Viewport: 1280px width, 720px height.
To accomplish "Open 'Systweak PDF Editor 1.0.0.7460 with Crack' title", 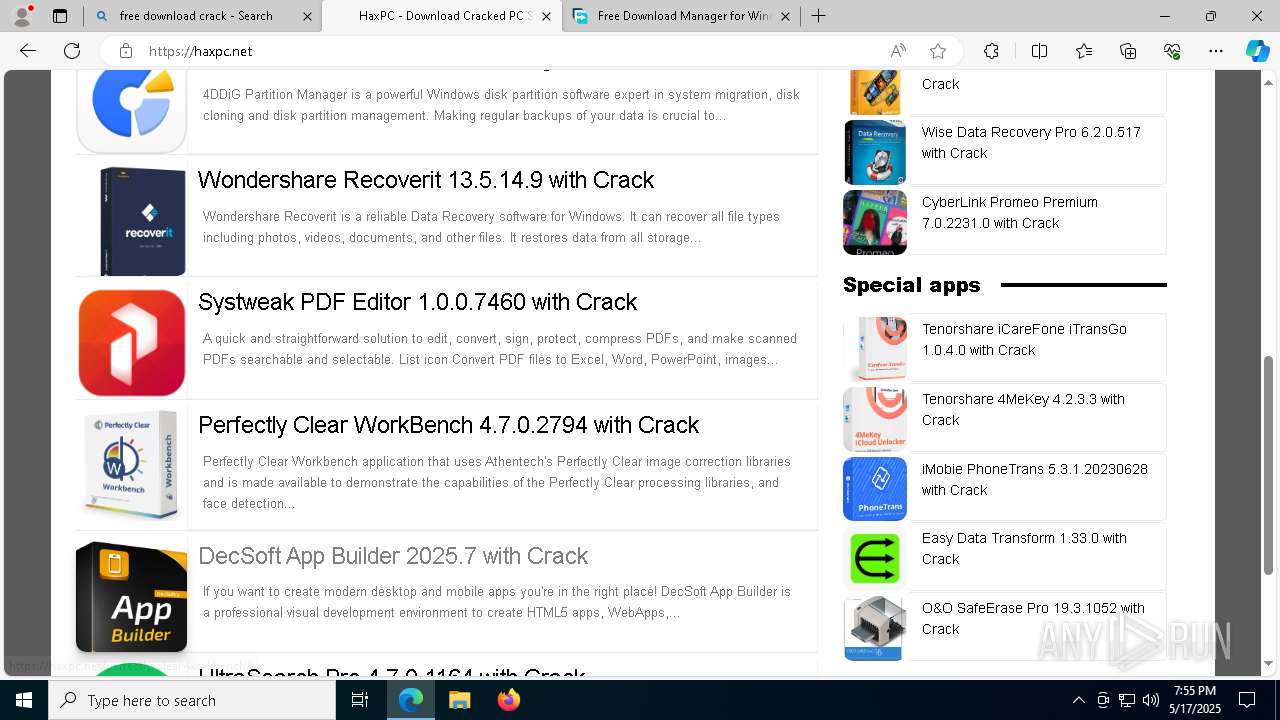I will pyautogui.click(x=418, y=302).
